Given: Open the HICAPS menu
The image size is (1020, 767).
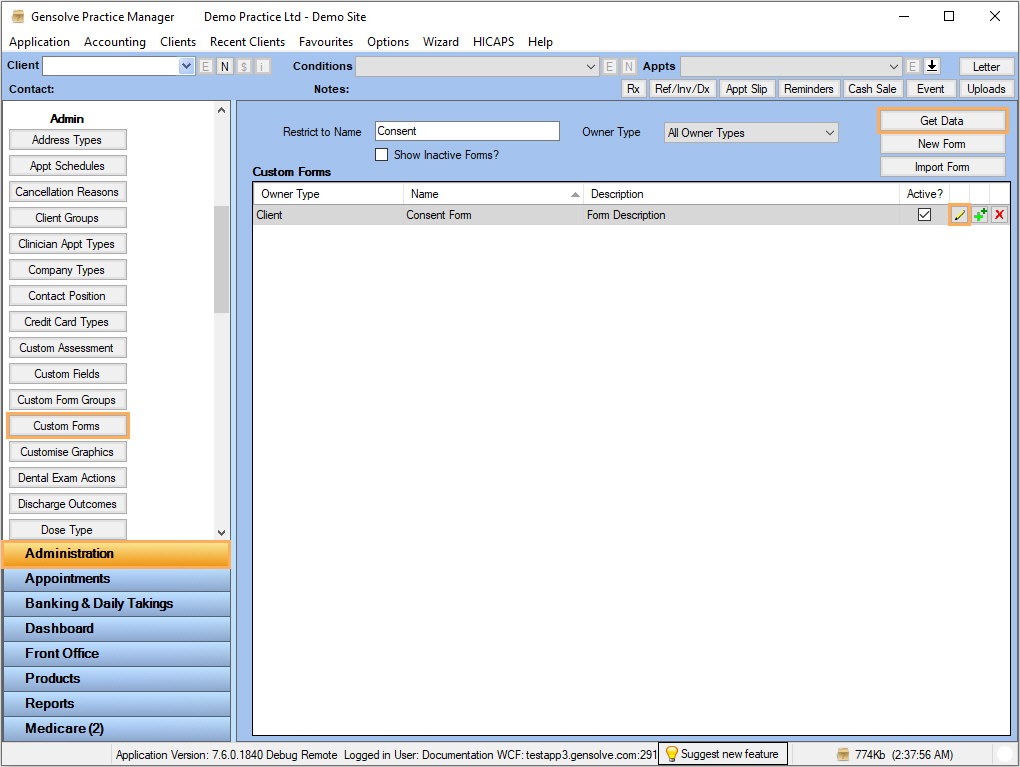Looking at the screenshot, I should coord(493,42).
